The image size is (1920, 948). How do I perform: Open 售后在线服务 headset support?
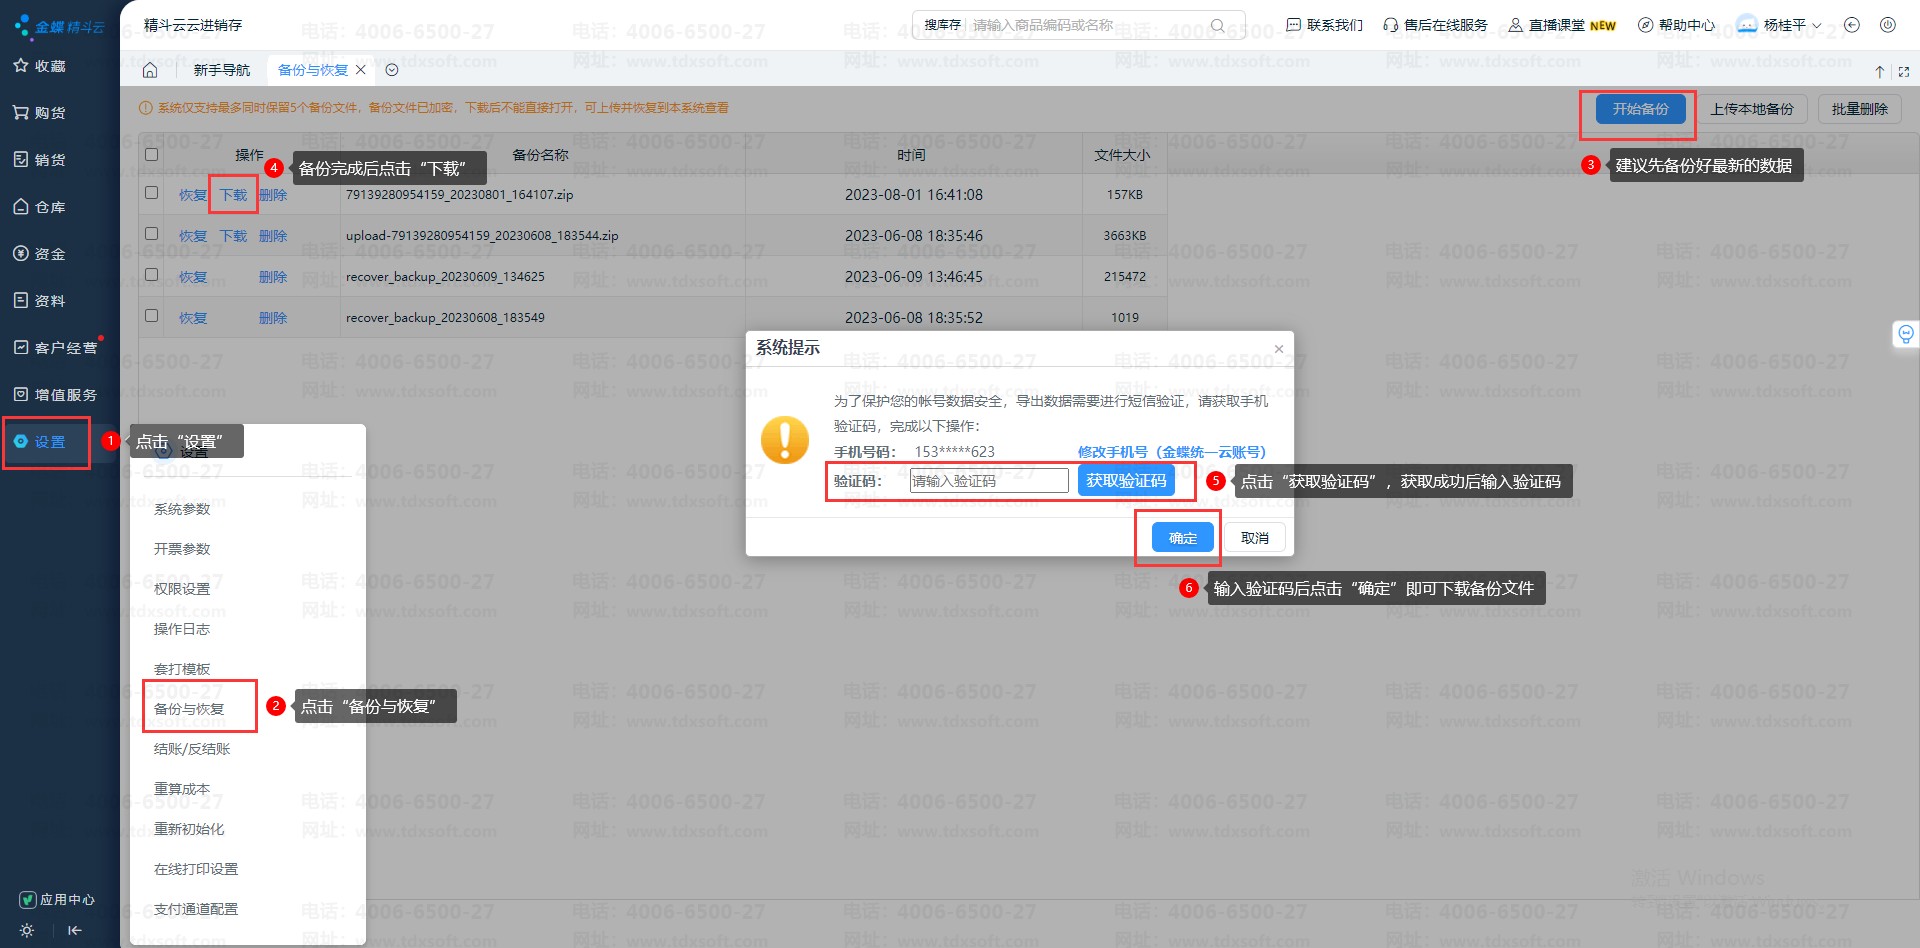point(1435,25)
